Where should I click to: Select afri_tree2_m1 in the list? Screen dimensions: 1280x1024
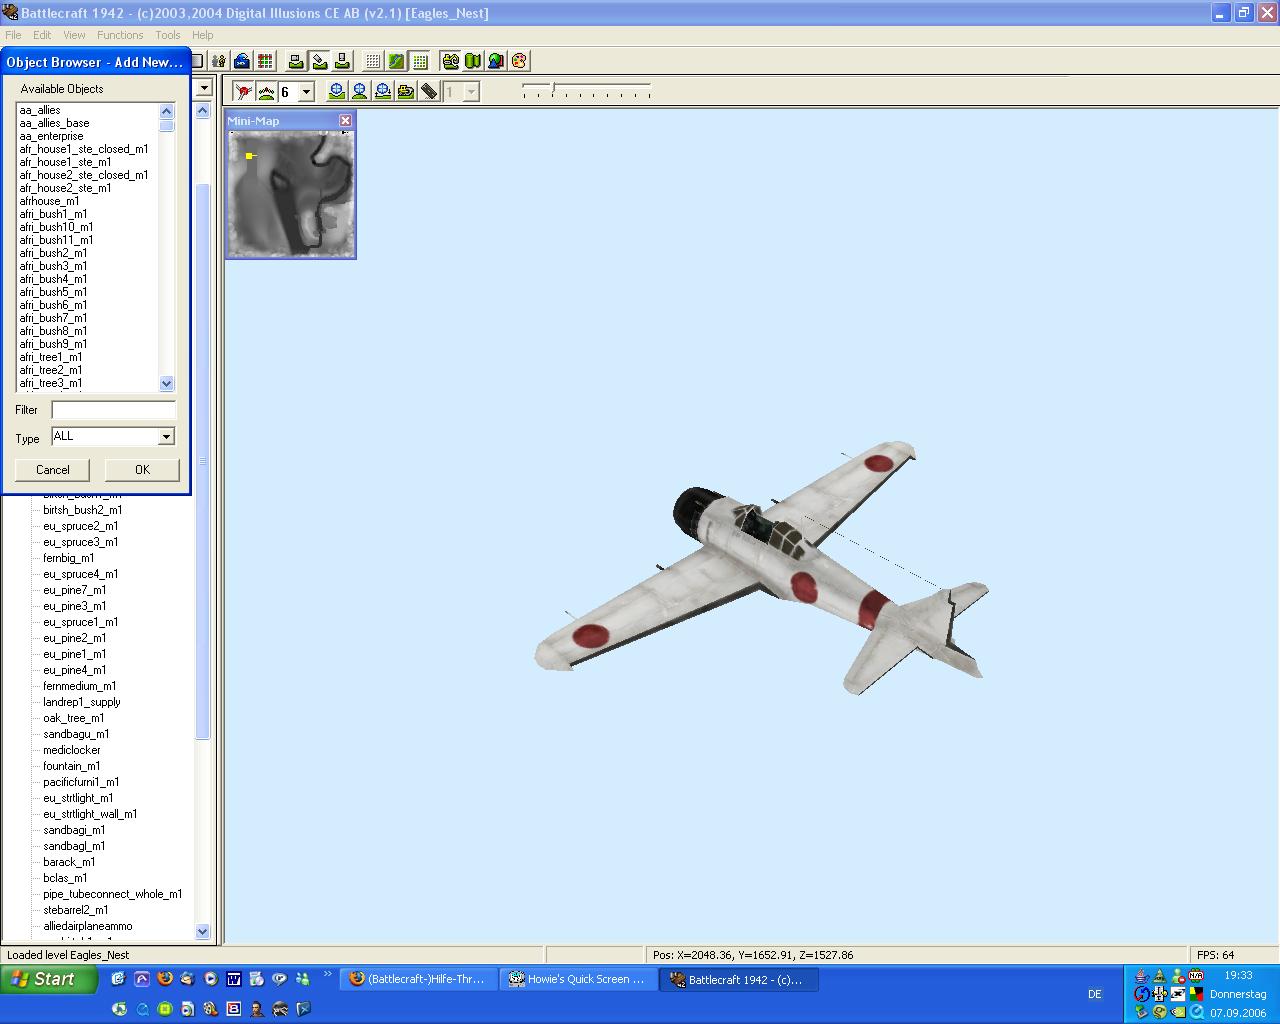51,370
